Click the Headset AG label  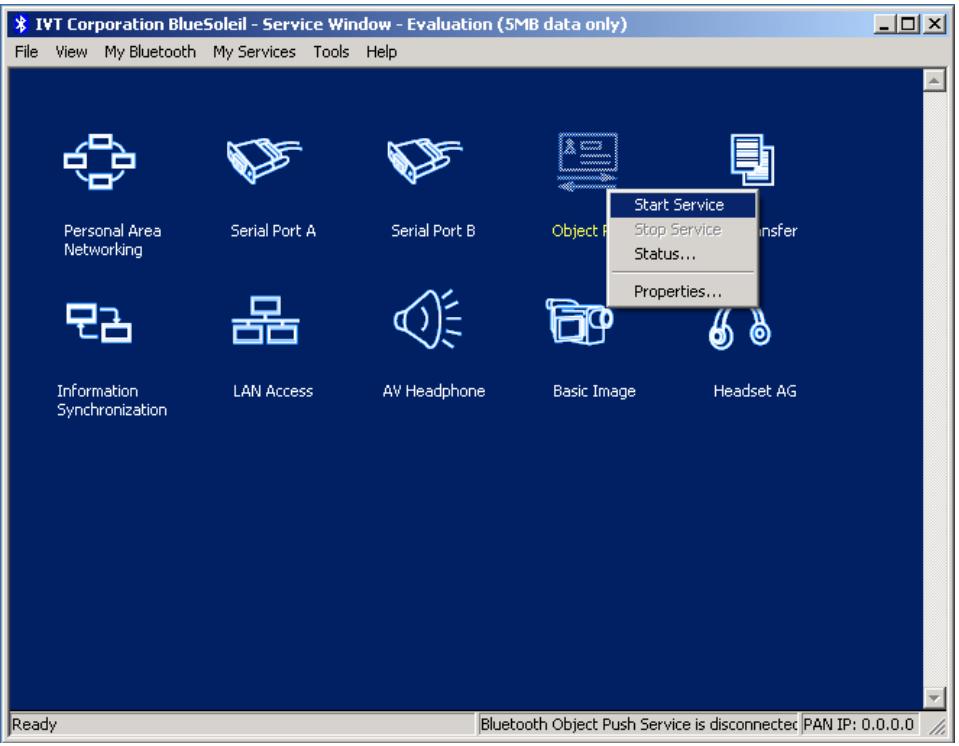(755, 391)
